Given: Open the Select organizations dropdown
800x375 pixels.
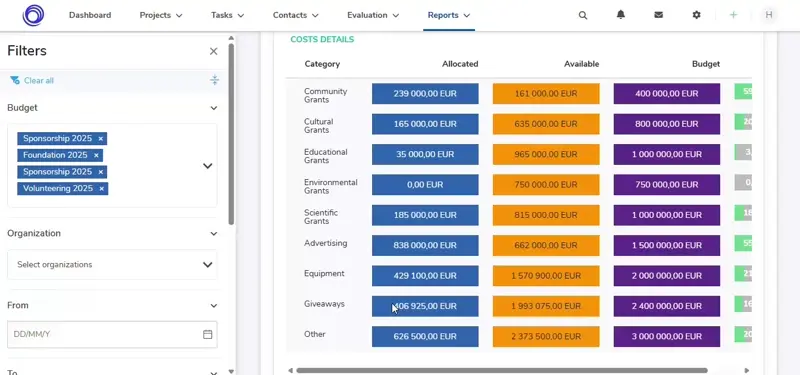Looking at the screenshot, I should click(112, 265).
